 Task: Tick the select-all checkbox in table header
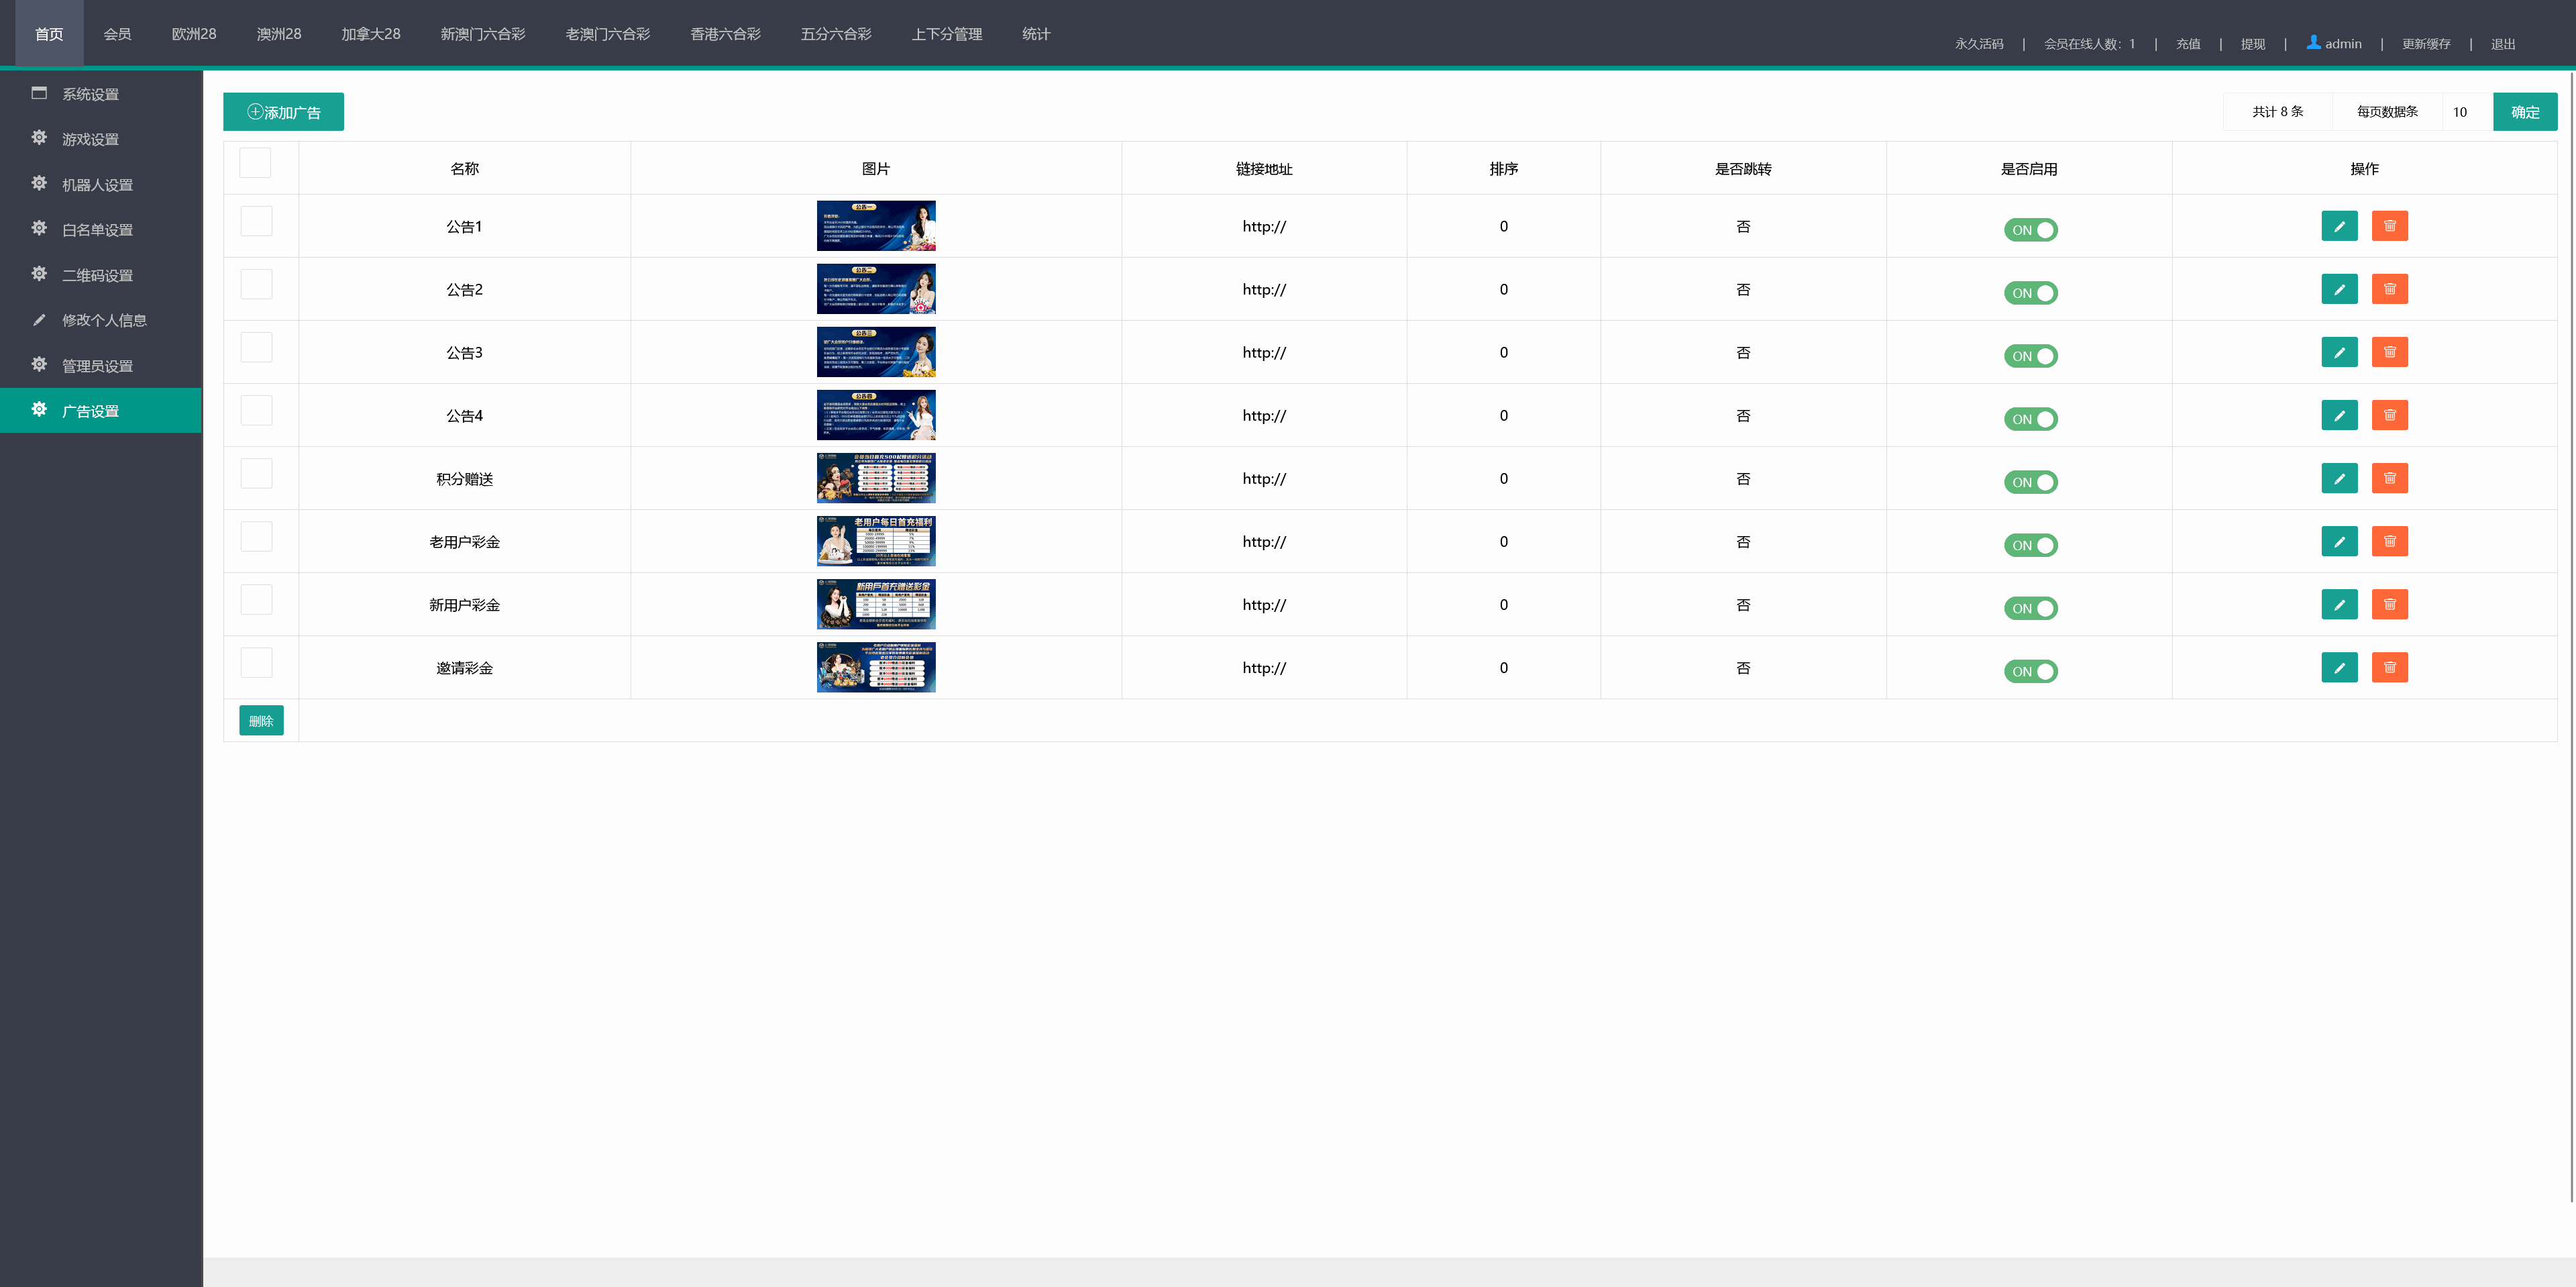pyautogui.click(x=255, y=163)
